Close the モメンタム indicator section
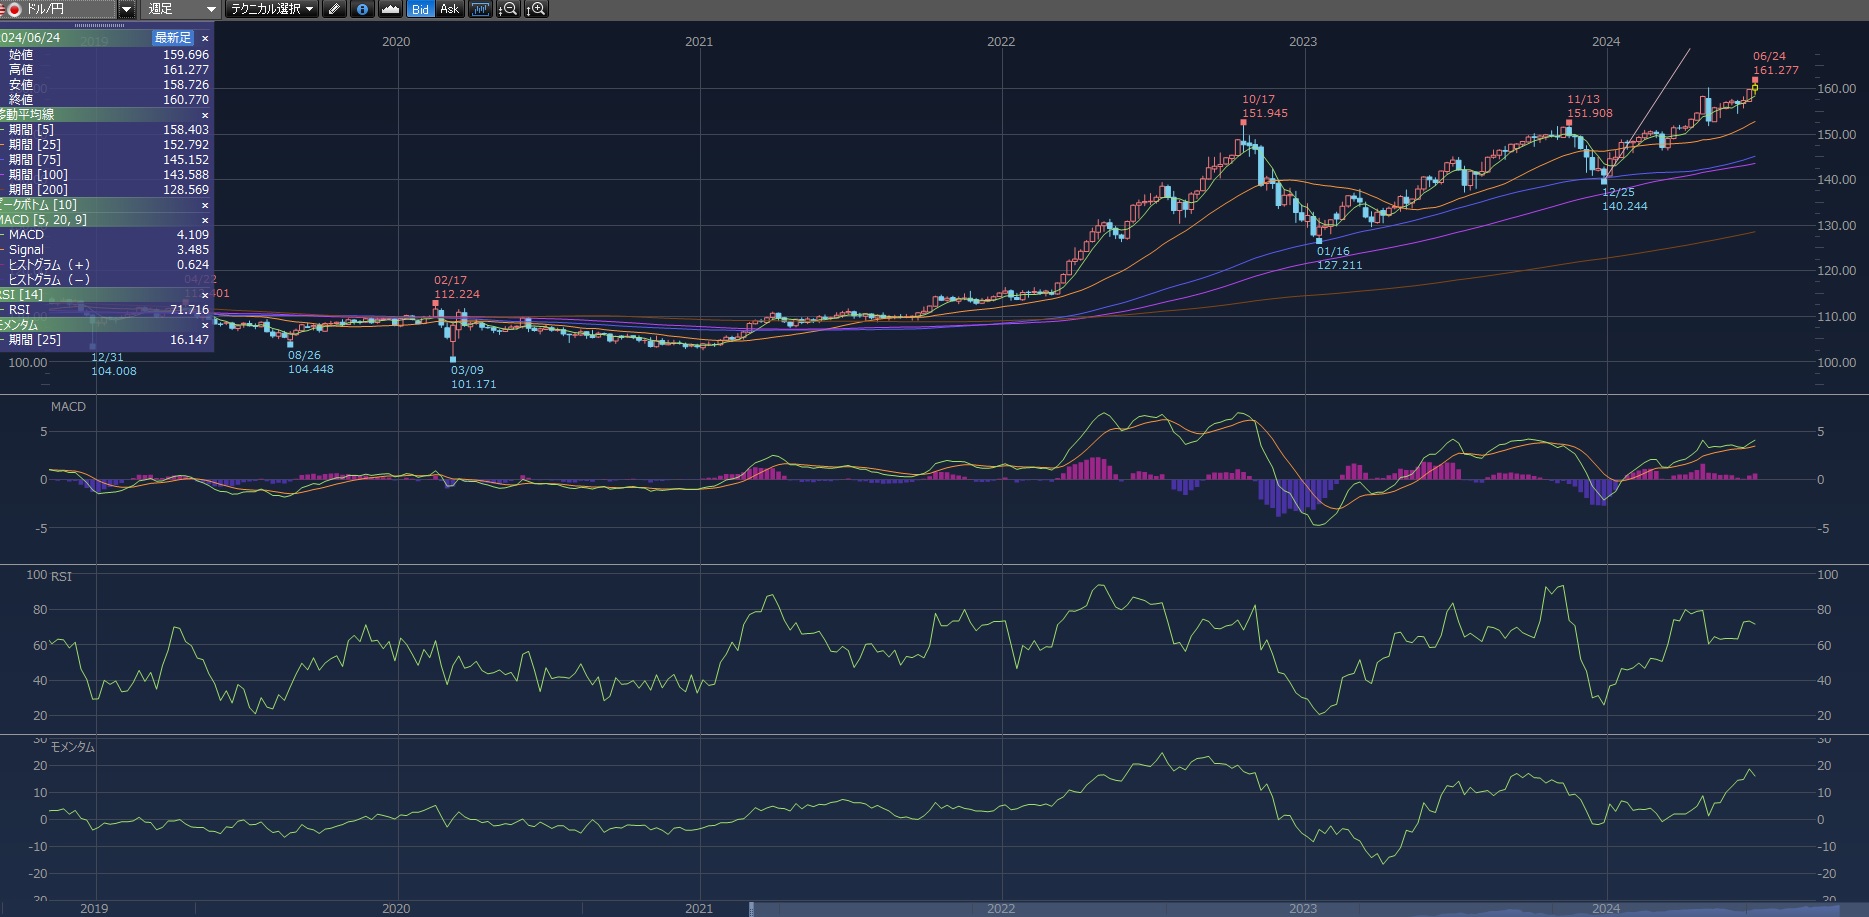Viewport: 1869px width, 917px height. [x=205, y=325]
